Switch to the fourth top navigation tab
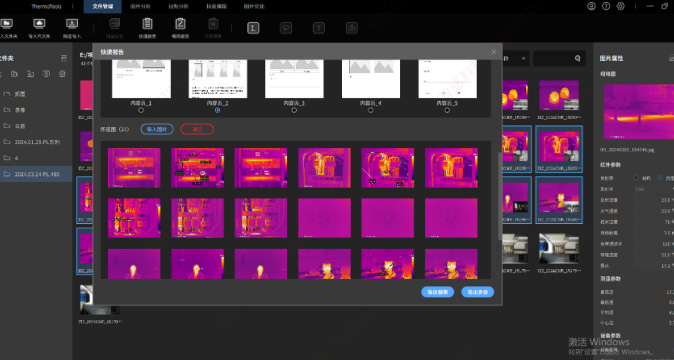Viewport: 674px width, 360px height. click(x=216, y=6)
